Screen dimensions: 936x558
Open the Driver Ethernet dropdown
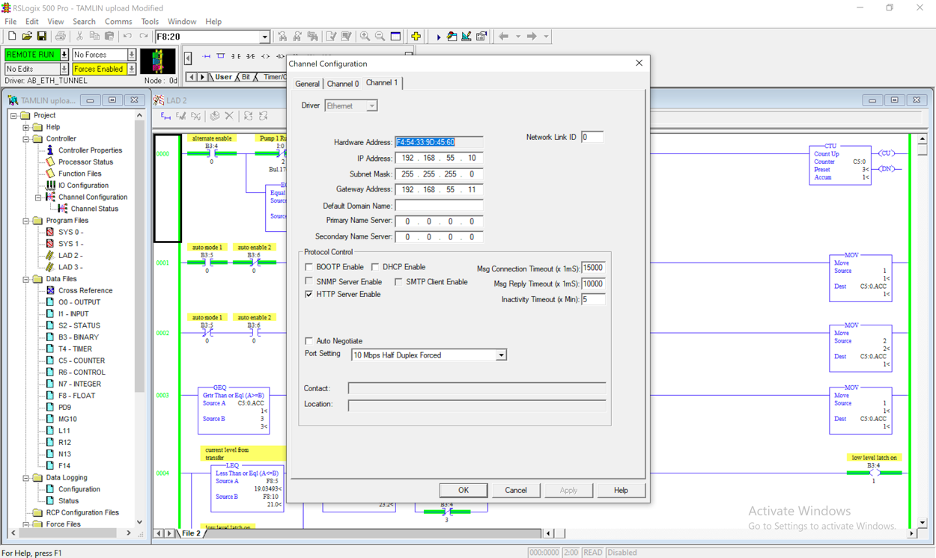click(x=372, y=106)
